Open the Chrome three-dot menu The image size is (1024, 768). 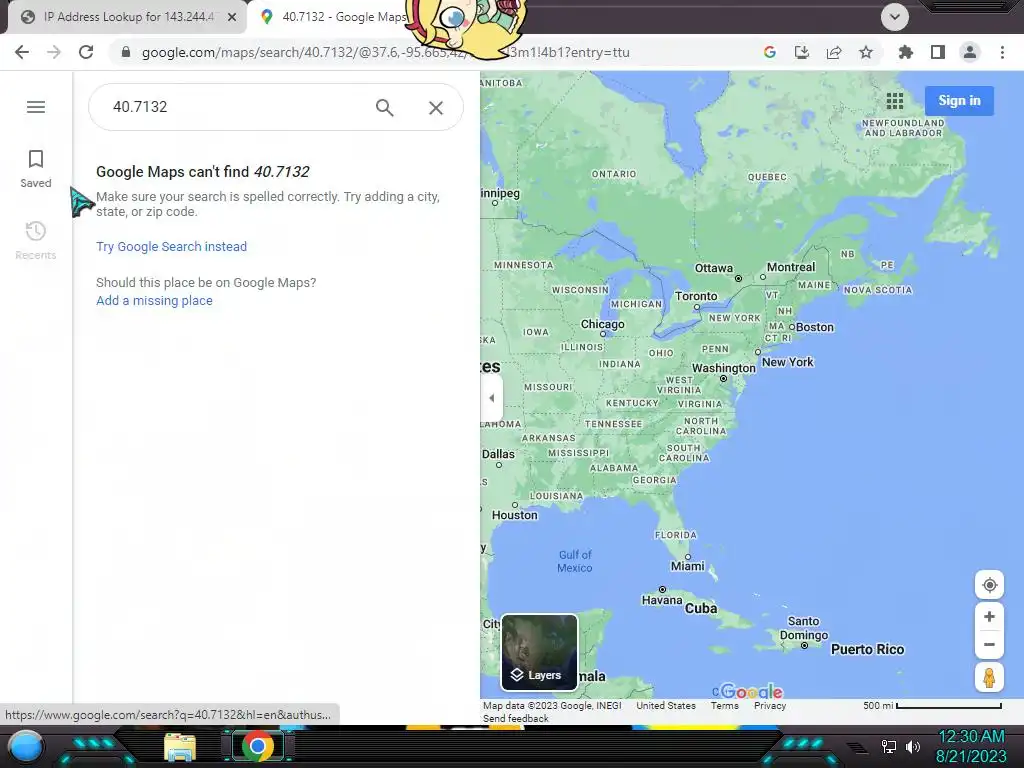[x=1002, y=52]
